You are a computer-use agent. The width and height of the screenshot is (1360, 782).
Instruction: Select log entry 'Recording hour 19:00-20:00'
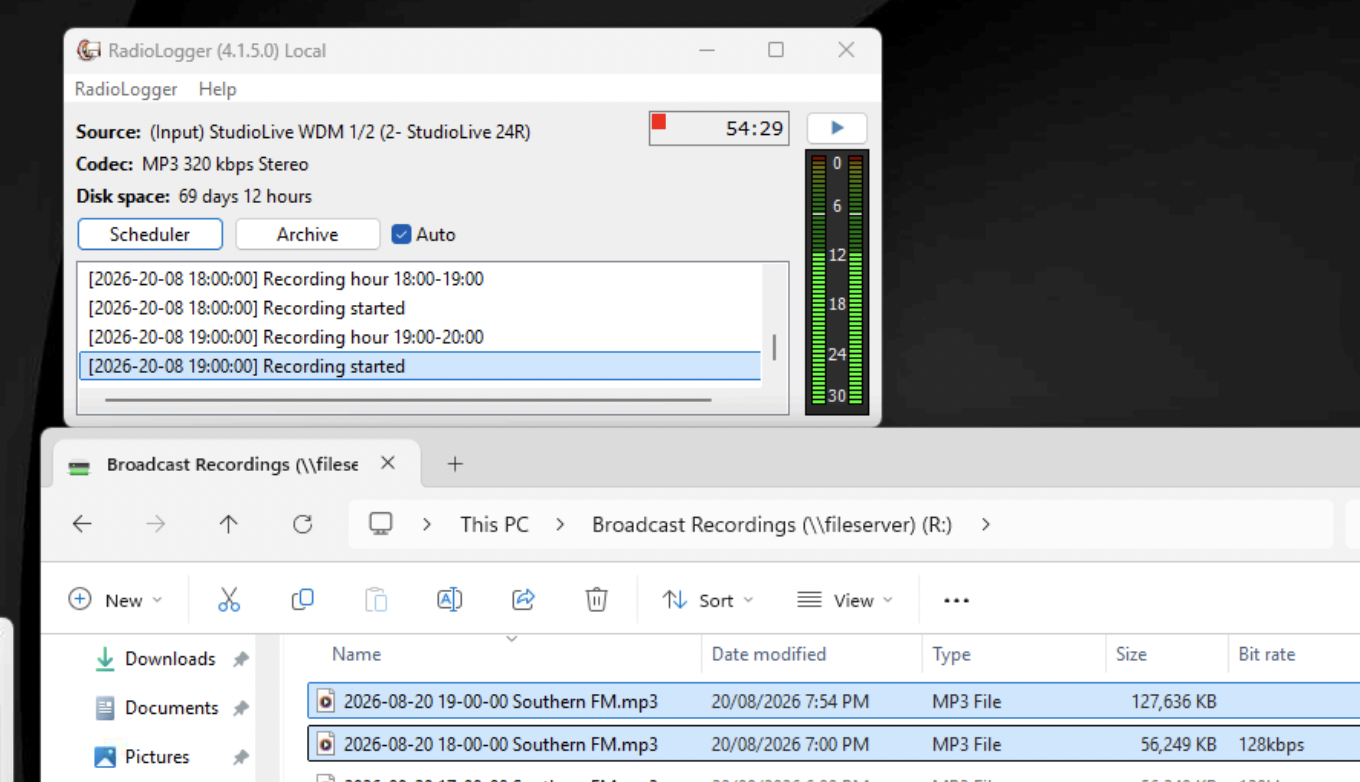pyautogui.click(x=420, y=337)
